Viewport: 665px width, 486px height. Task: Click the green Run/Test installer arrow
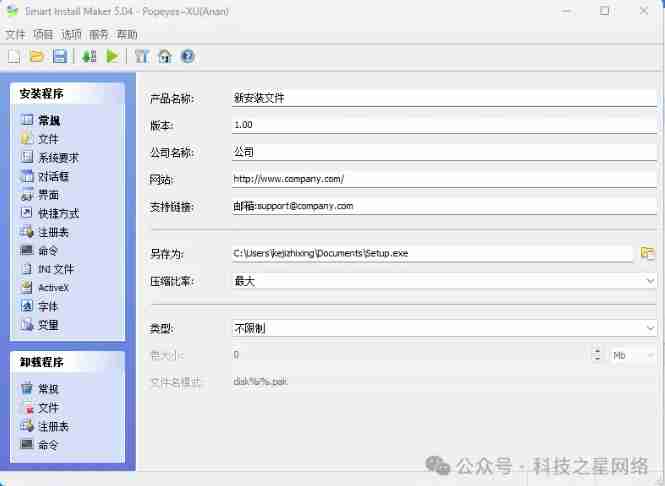tap(113, 56)
